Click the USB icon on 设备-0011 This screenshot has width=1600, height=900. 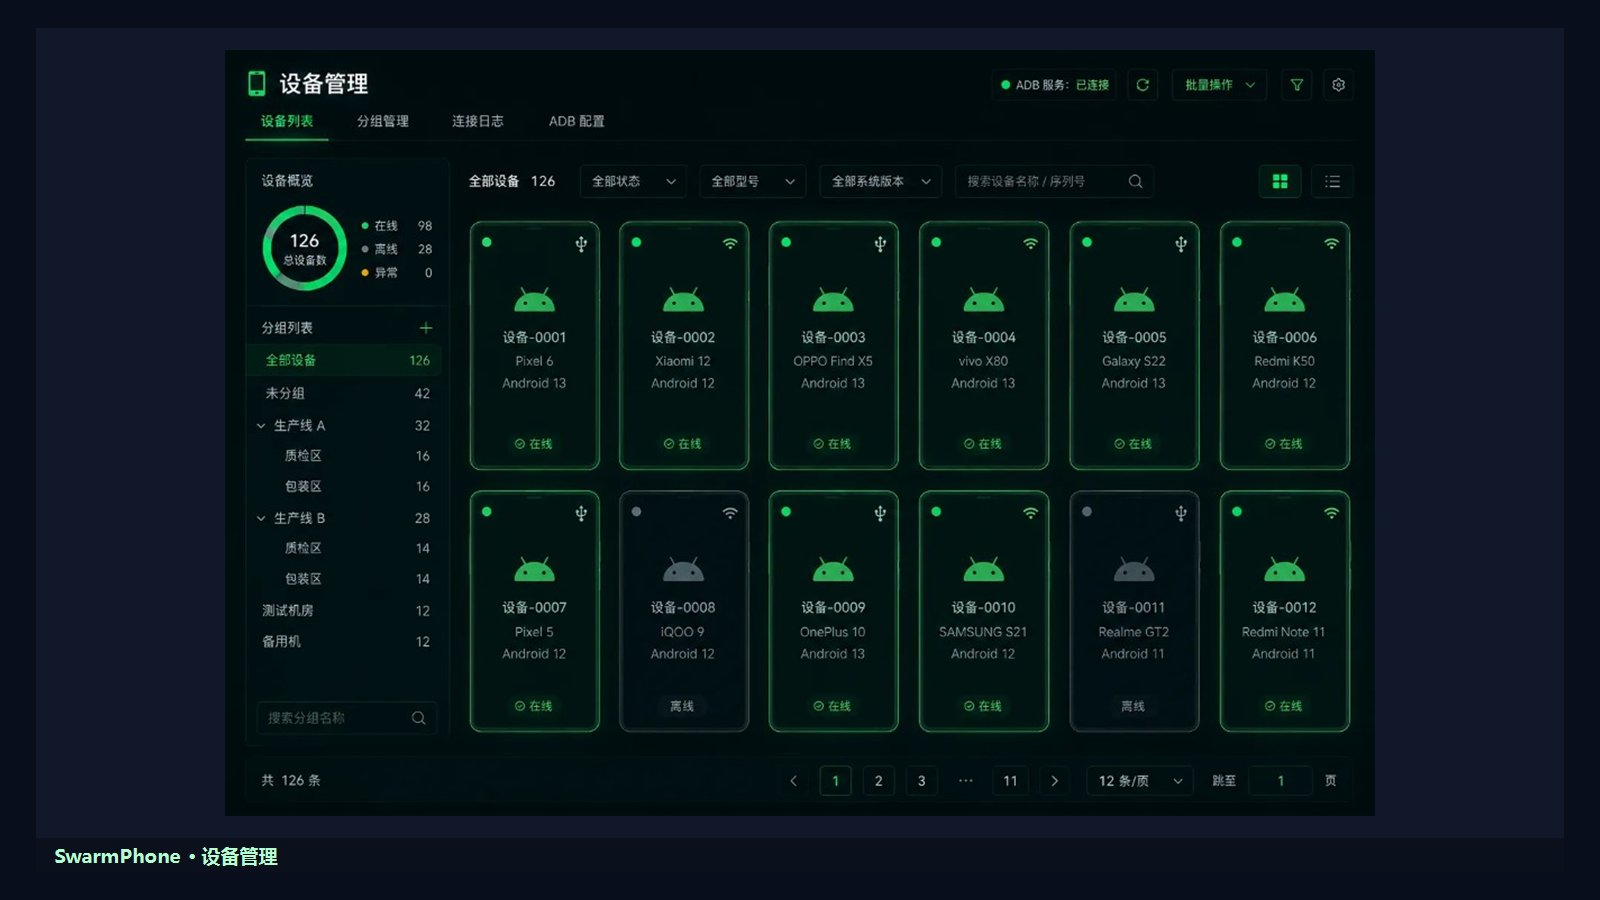point(1181,513)
